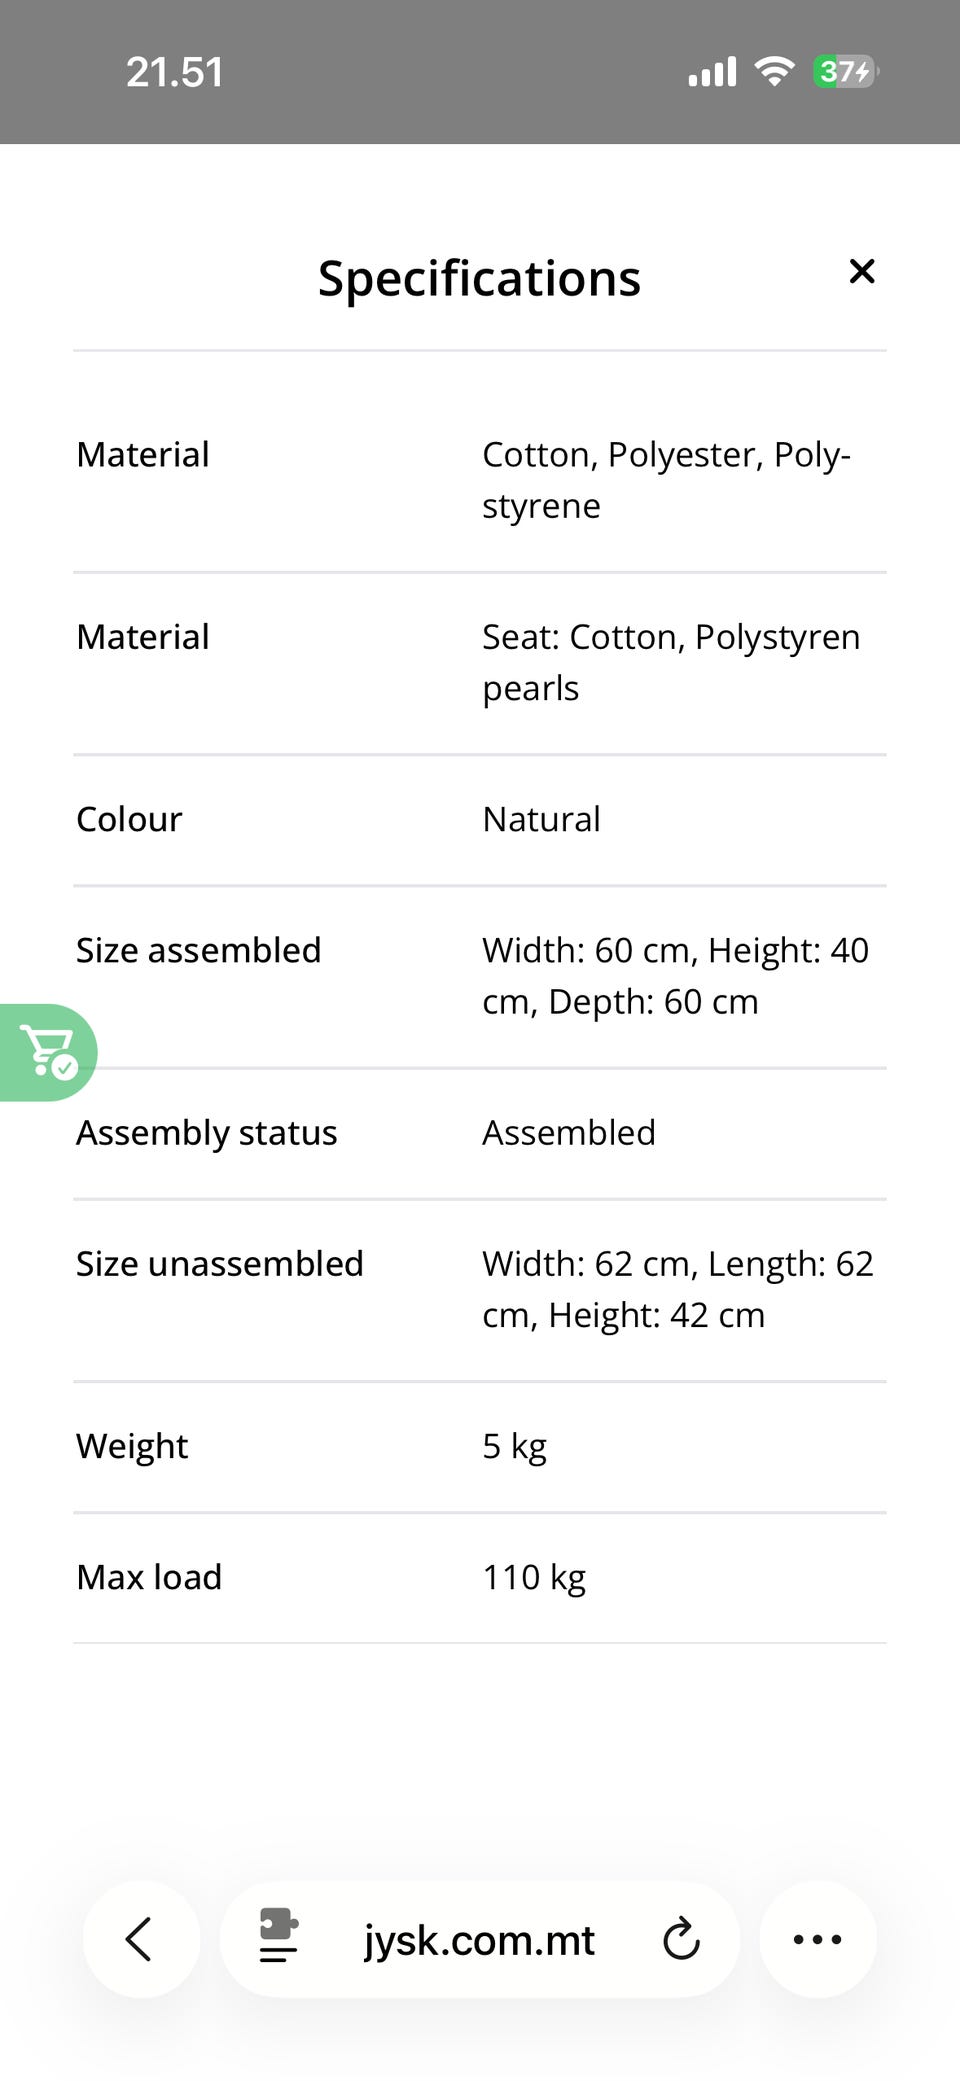
Task: Tap the Size unassembled dimensions text
Action: click(x=677, y=1289)
